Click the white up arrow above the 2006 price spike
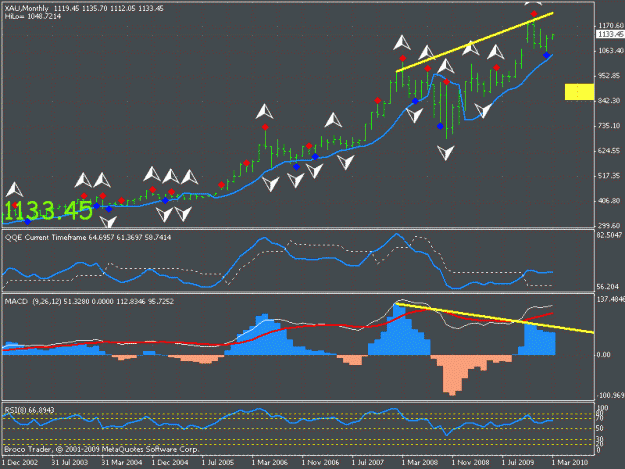The image size is (625, 469). (x=265, y=112)
